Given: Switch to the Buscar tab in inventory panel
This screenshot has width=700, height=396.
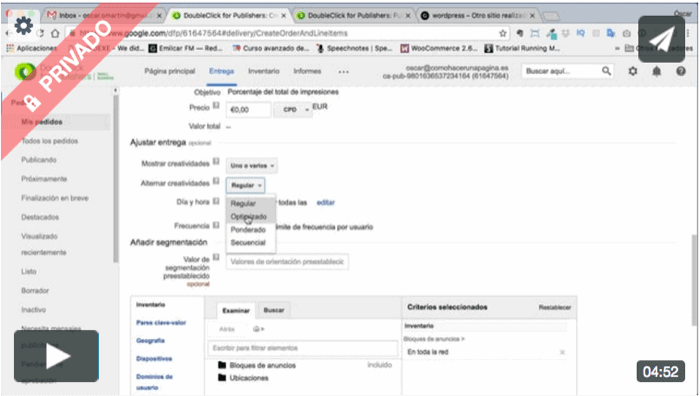Looking at the screenshot, I should (274, 310).
